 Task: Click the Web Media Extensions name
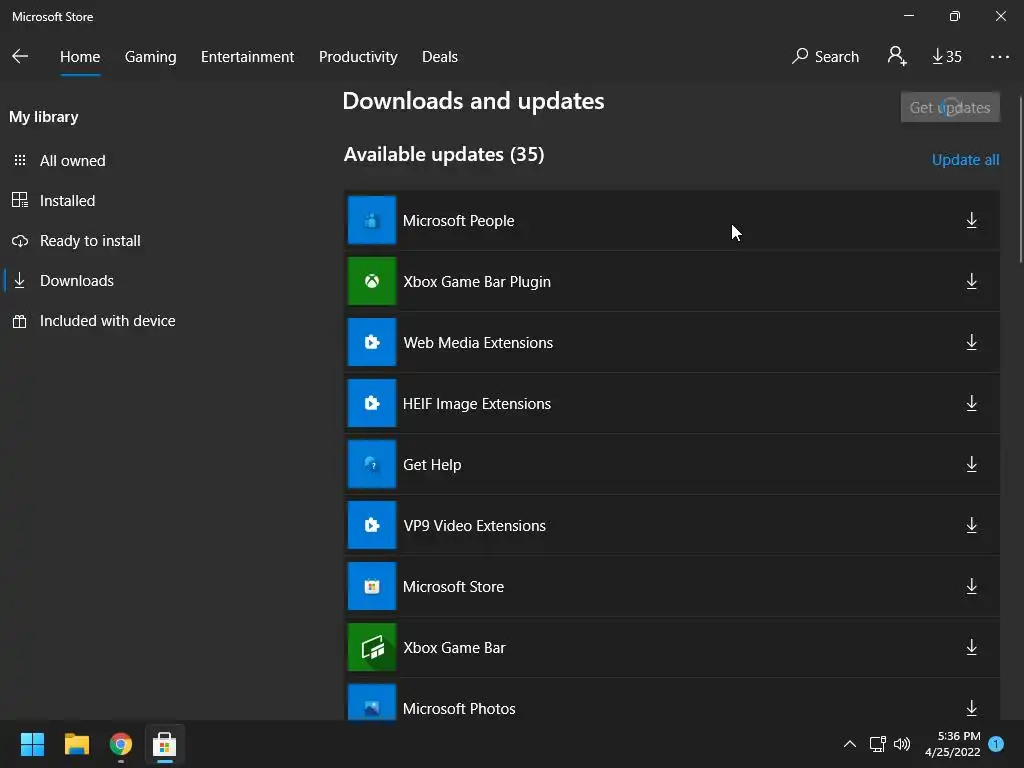478,342
